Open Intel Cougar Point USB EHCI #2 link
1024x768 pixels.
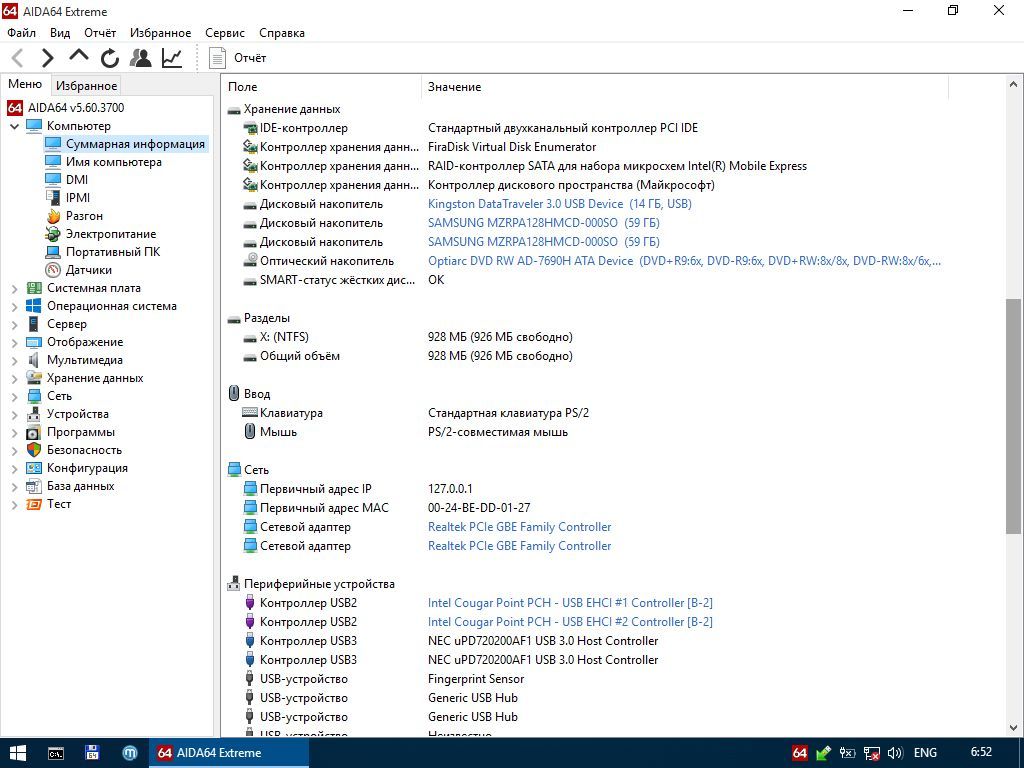point(570,622)
